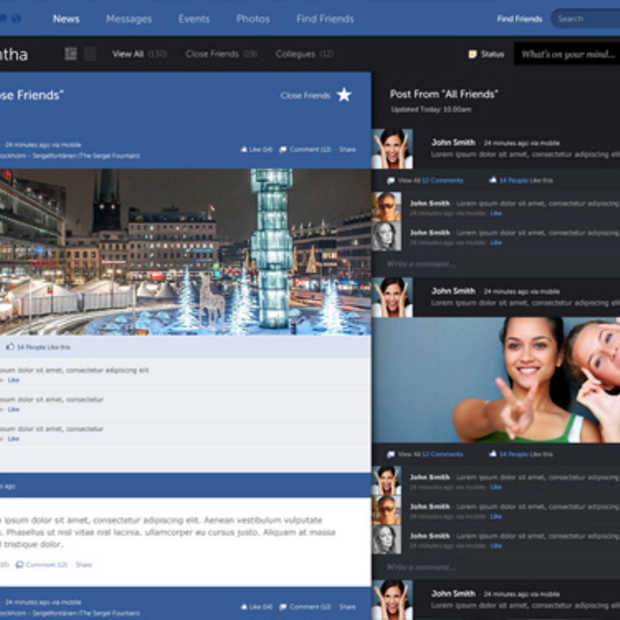Open the Photos tab

253,19
